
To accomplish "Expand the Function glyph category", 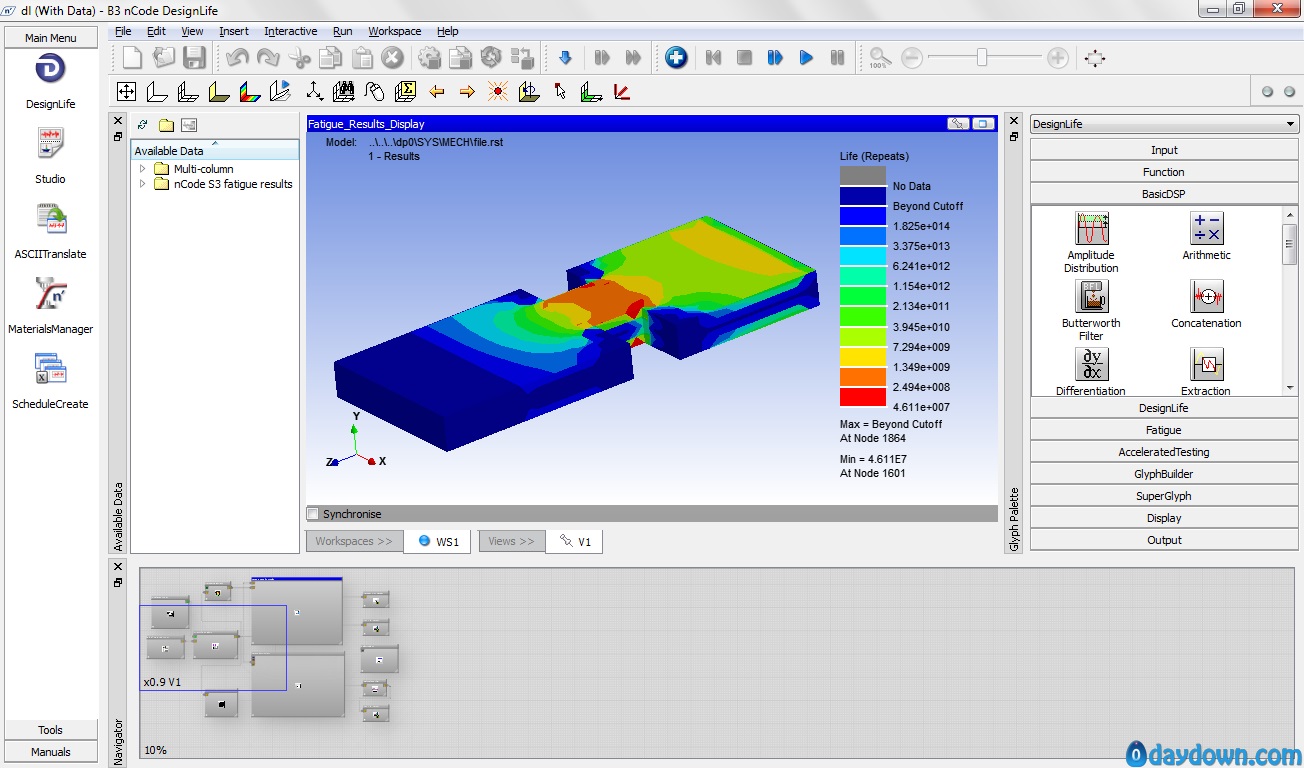I will tap(1164, 172).
